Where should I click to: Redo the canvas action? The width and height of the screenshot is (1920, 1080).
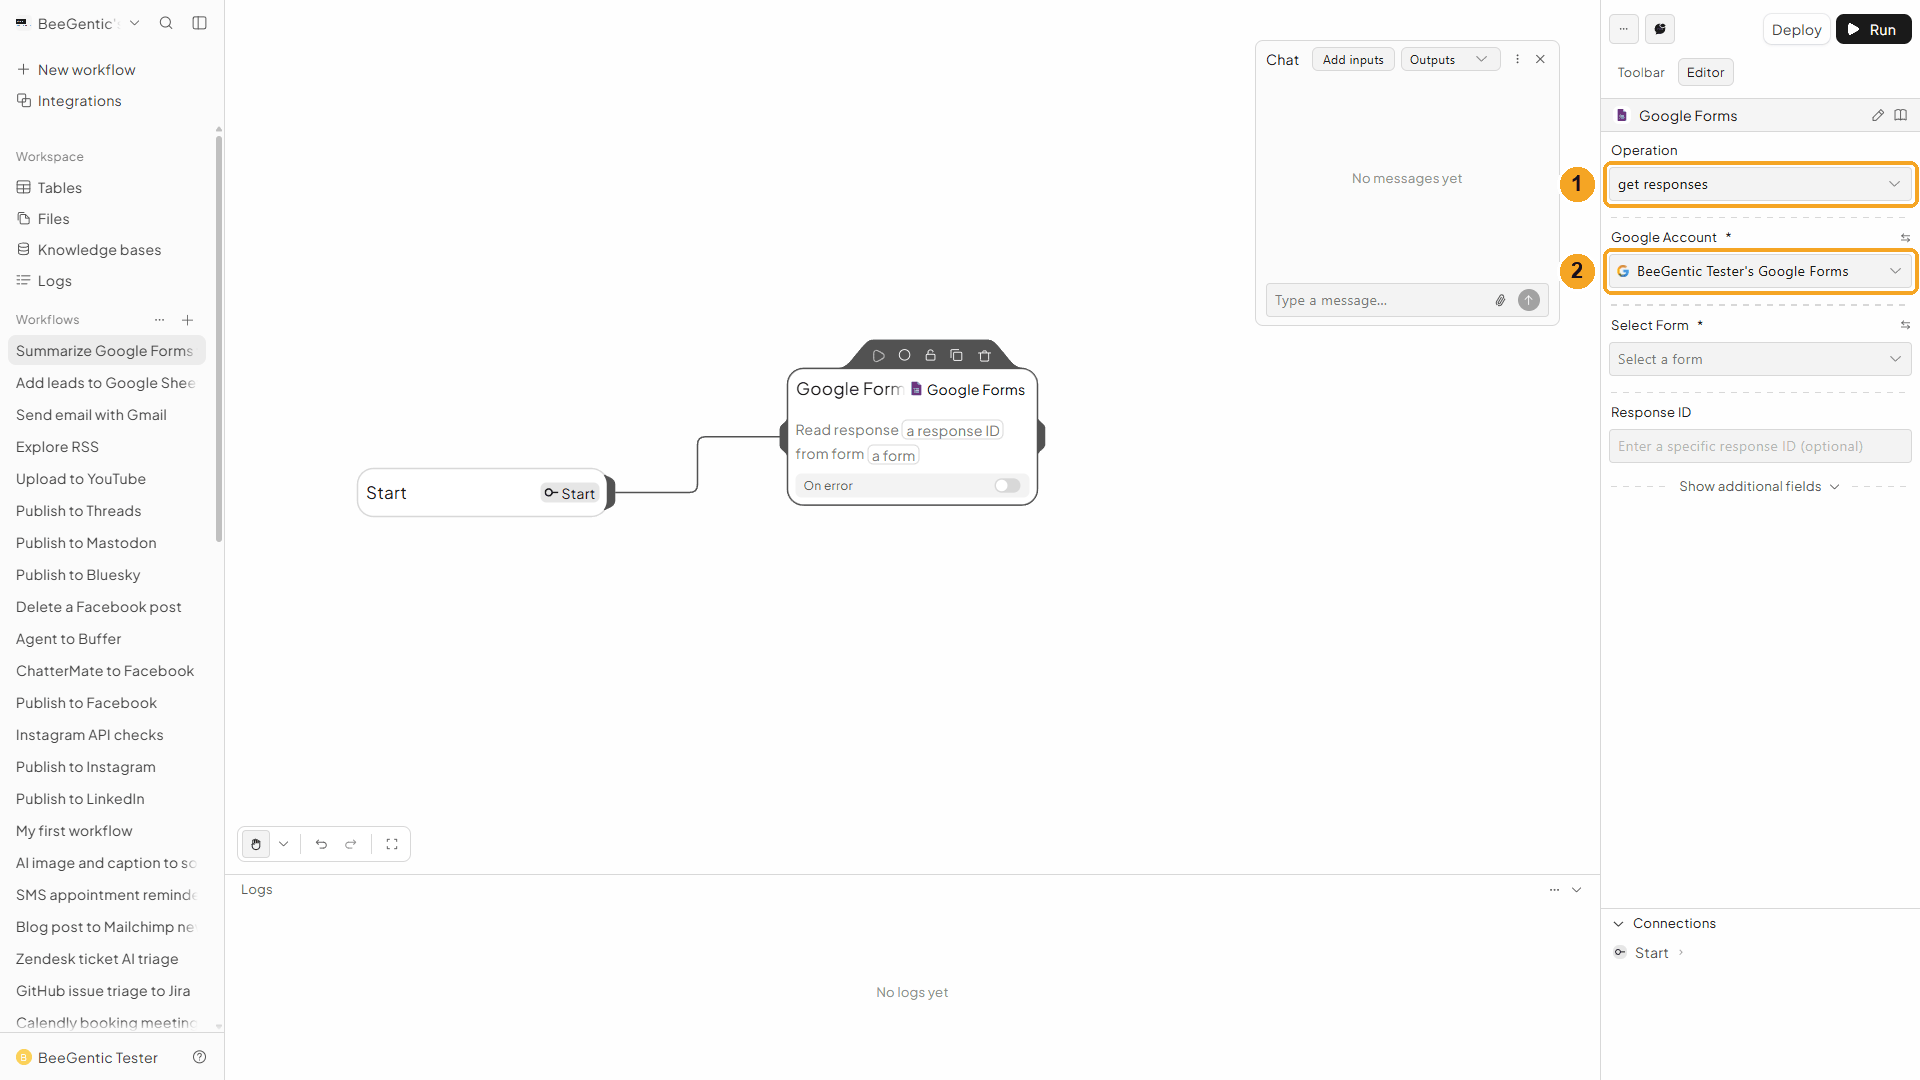point(351,844)
